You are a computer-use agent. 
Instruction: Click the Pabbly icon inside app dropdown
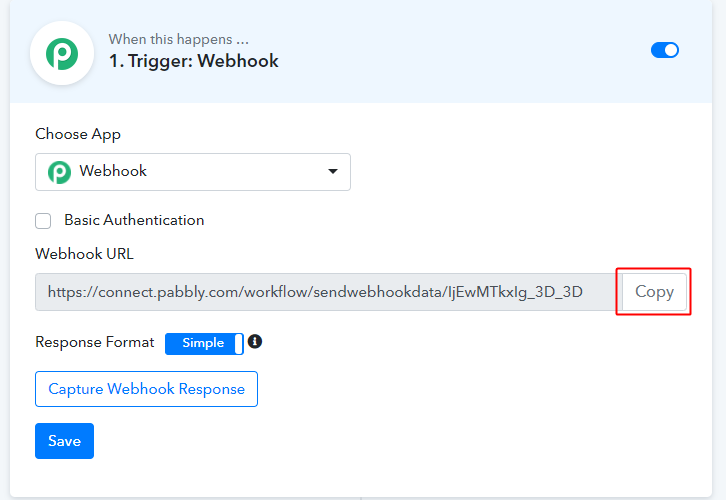(x=59, y=172)
